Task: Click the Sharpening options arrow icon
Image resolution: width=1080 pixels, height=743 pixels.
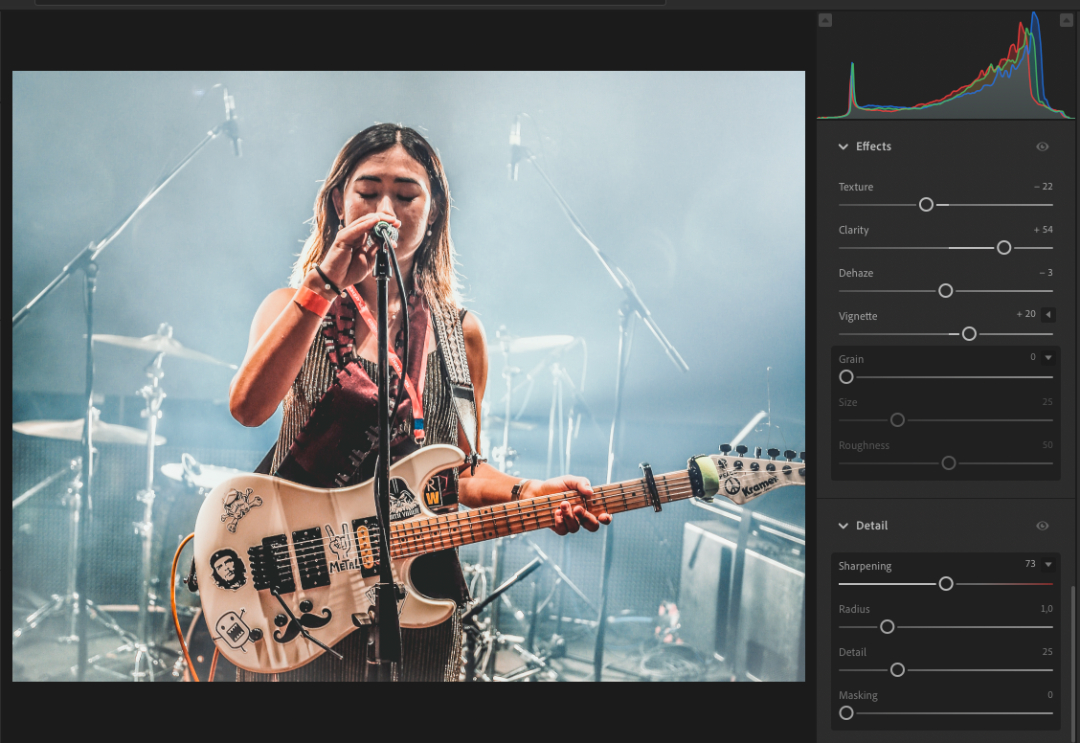Action: (1050, 565)
